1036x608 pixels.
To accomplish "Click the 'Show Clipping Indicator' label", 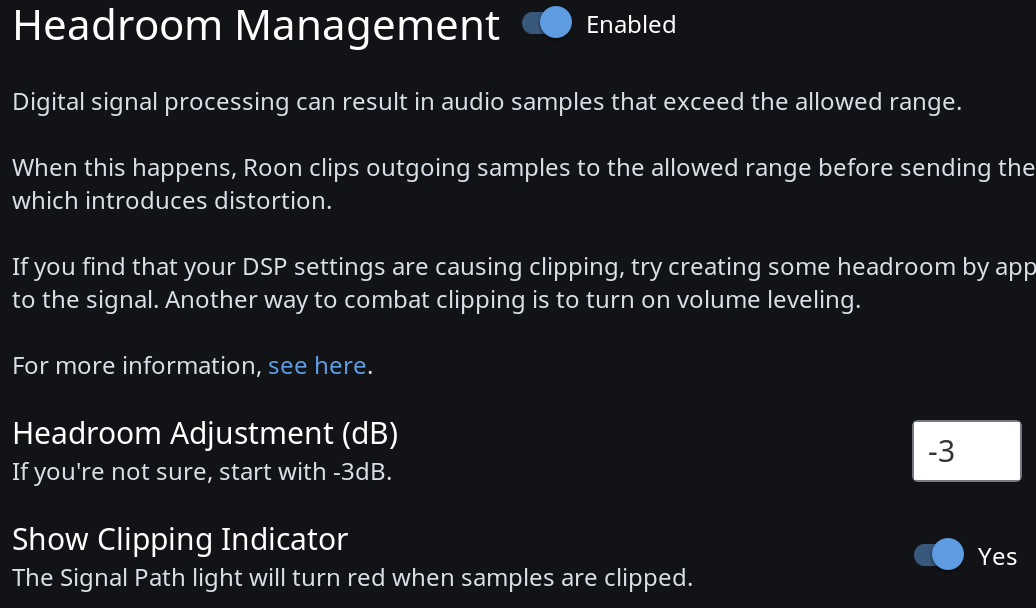I will pyautogui.click(x=180, y=539).
